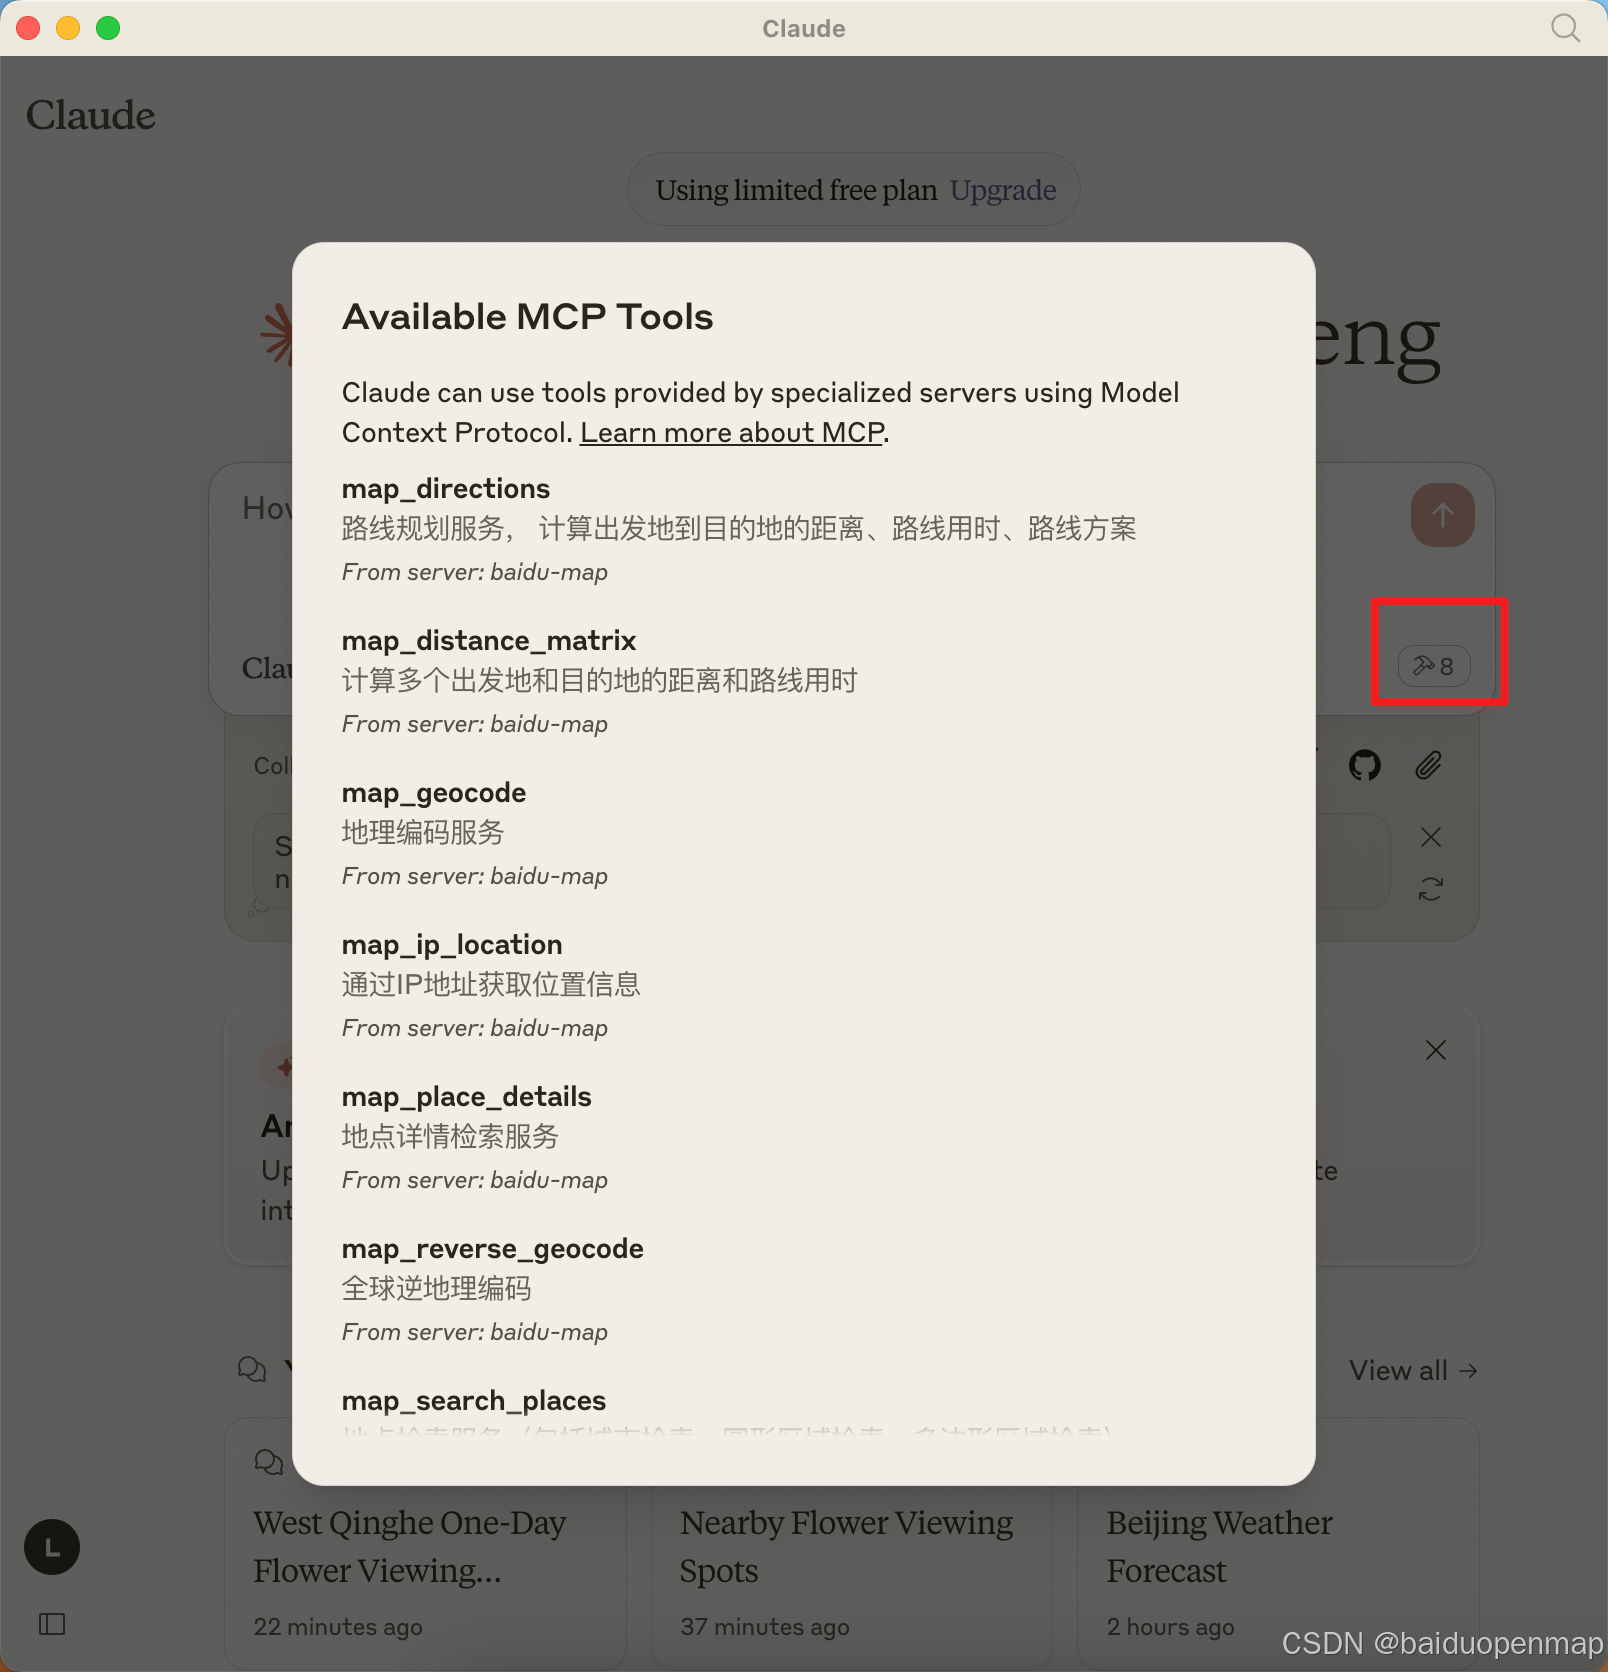Click the refresh arrows icon
This screenshot has width=1608, height=1672.
point(1431,889)
